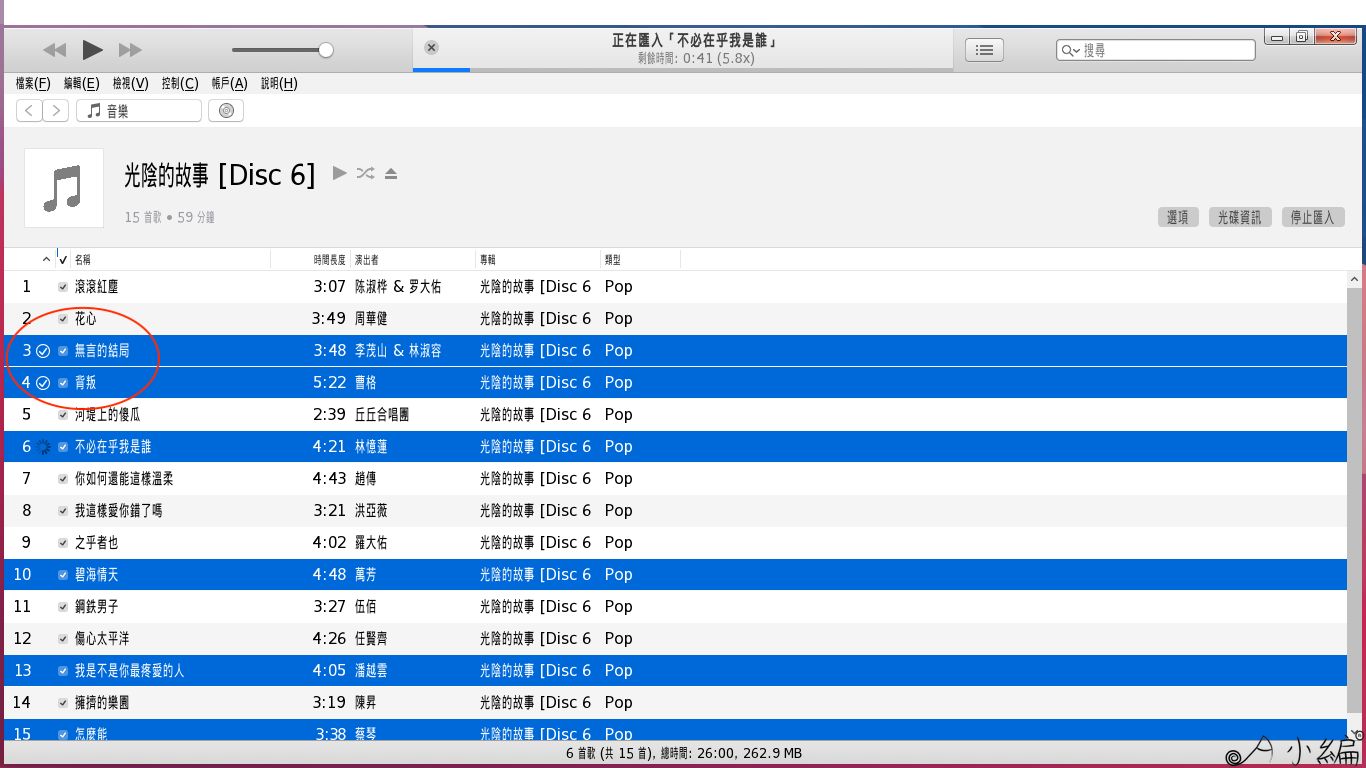Click the scrollbar up arrow
The height and width of the screenshot is (768, 1366).
1355,279
